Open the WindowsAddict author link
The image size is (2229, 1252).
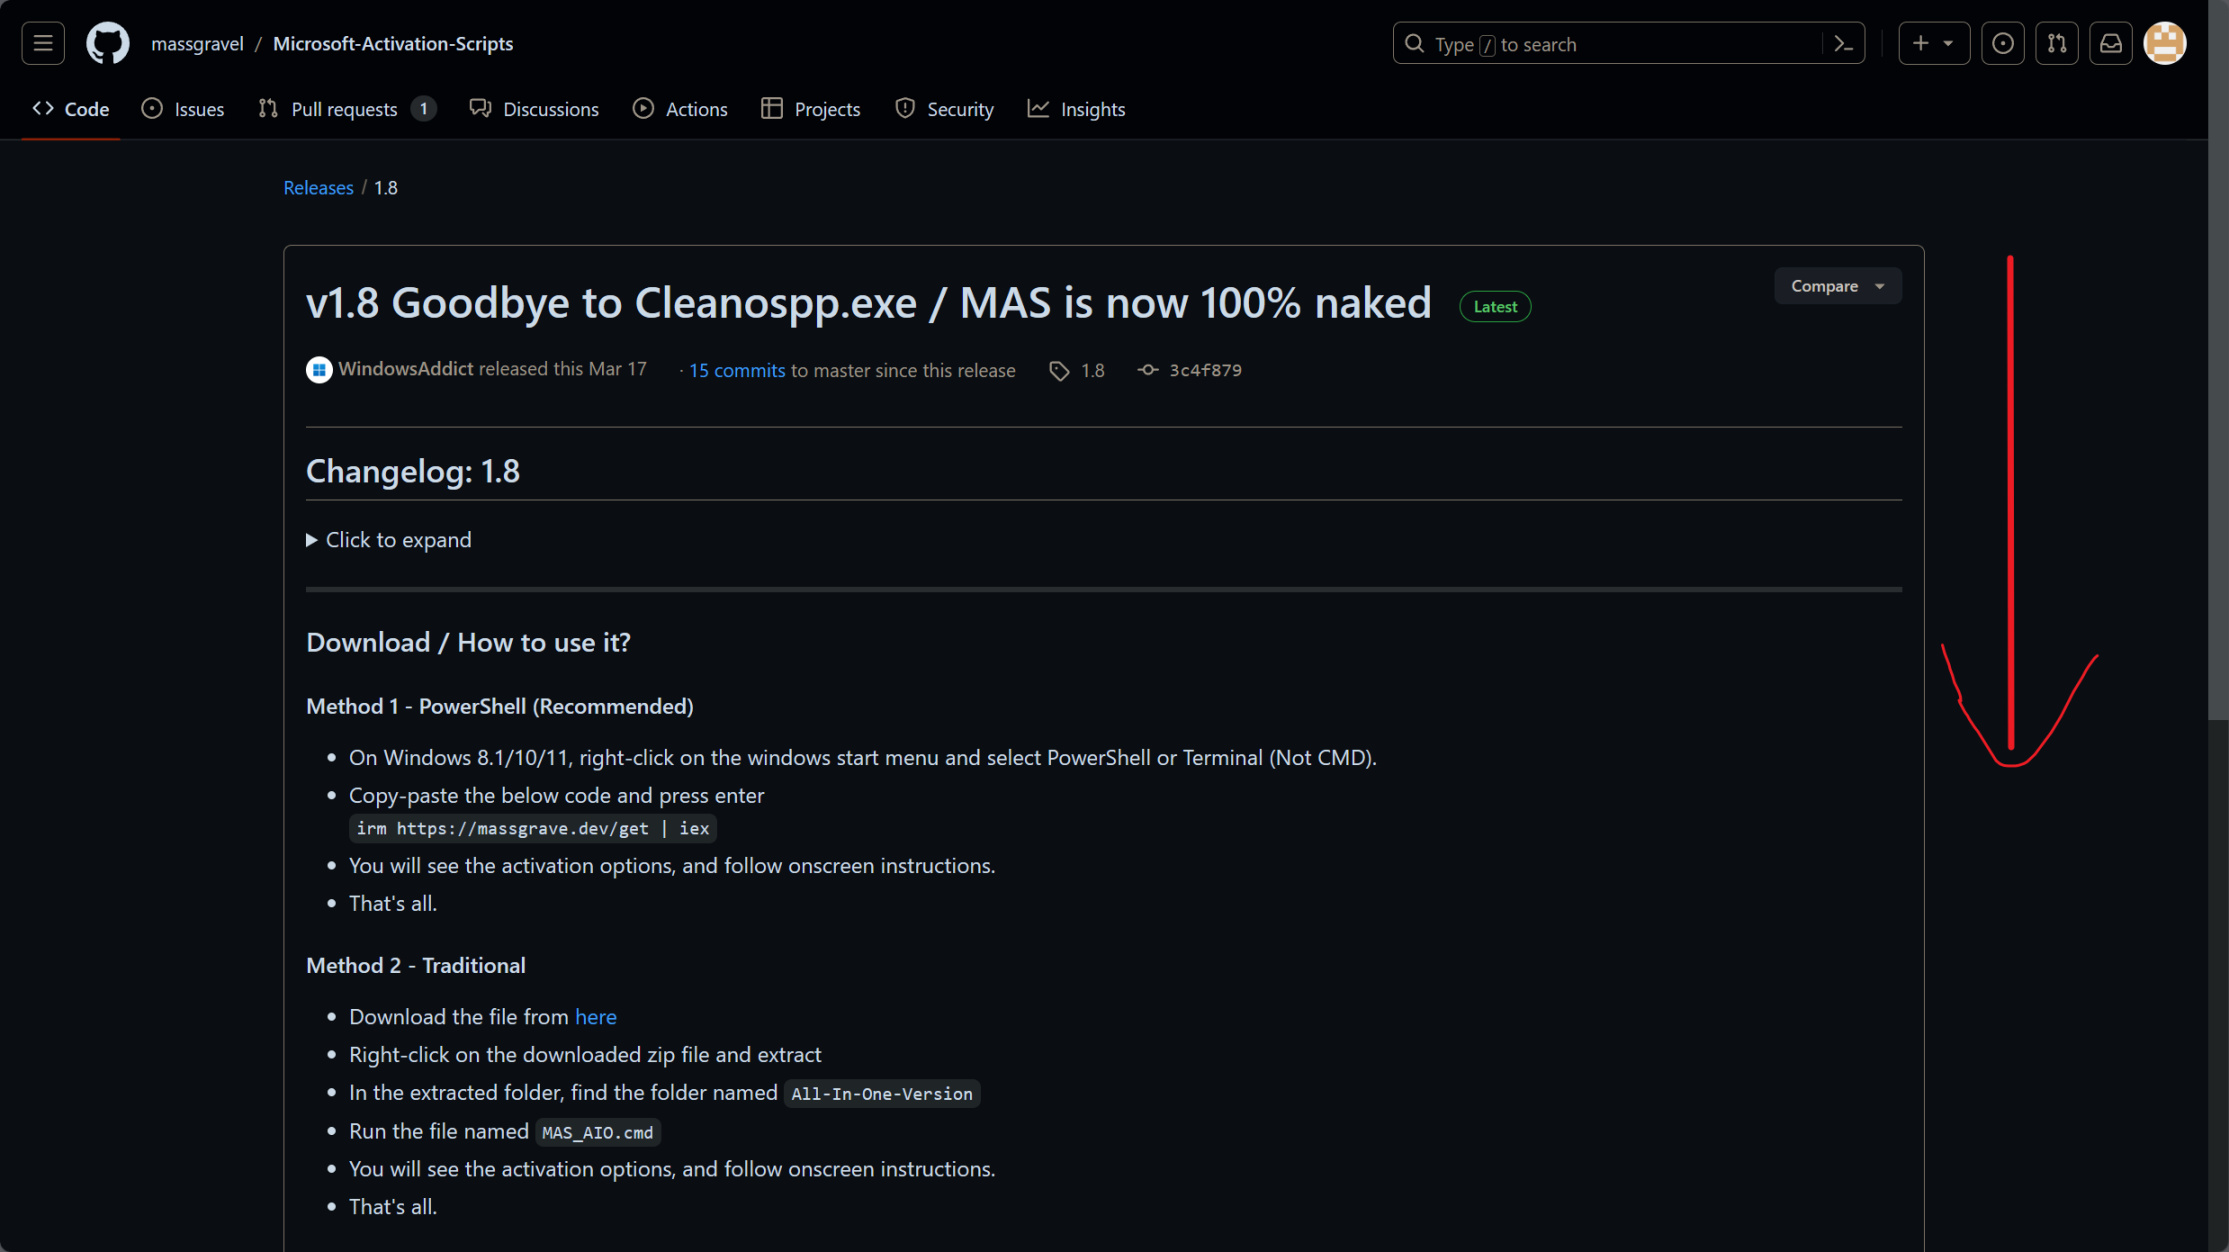click(405, 368)
